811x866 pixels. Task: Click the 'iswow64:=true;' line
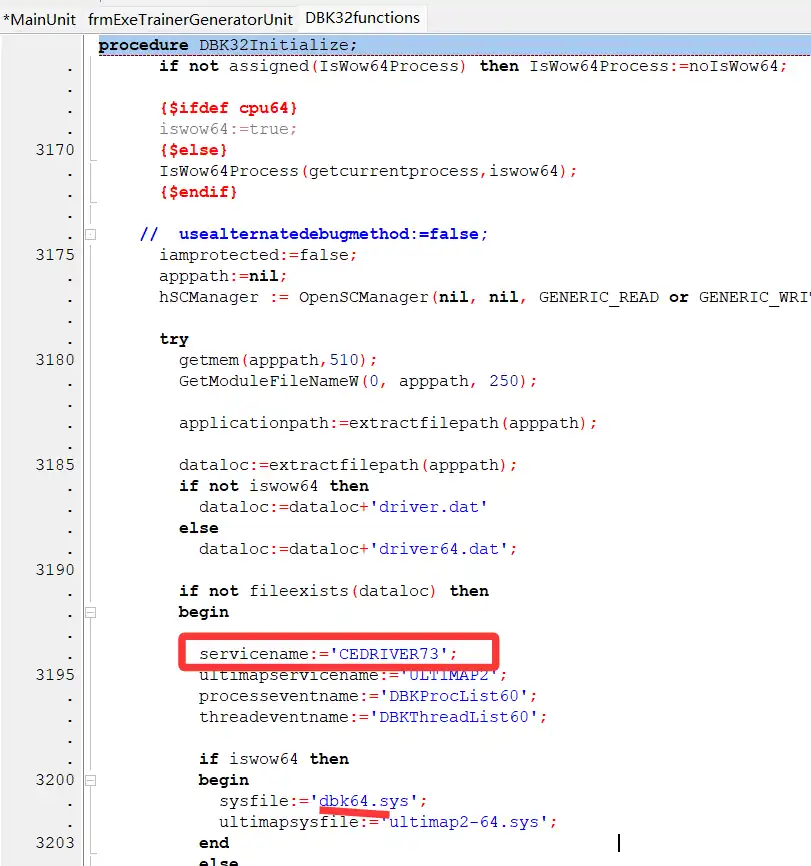[228, 129]
